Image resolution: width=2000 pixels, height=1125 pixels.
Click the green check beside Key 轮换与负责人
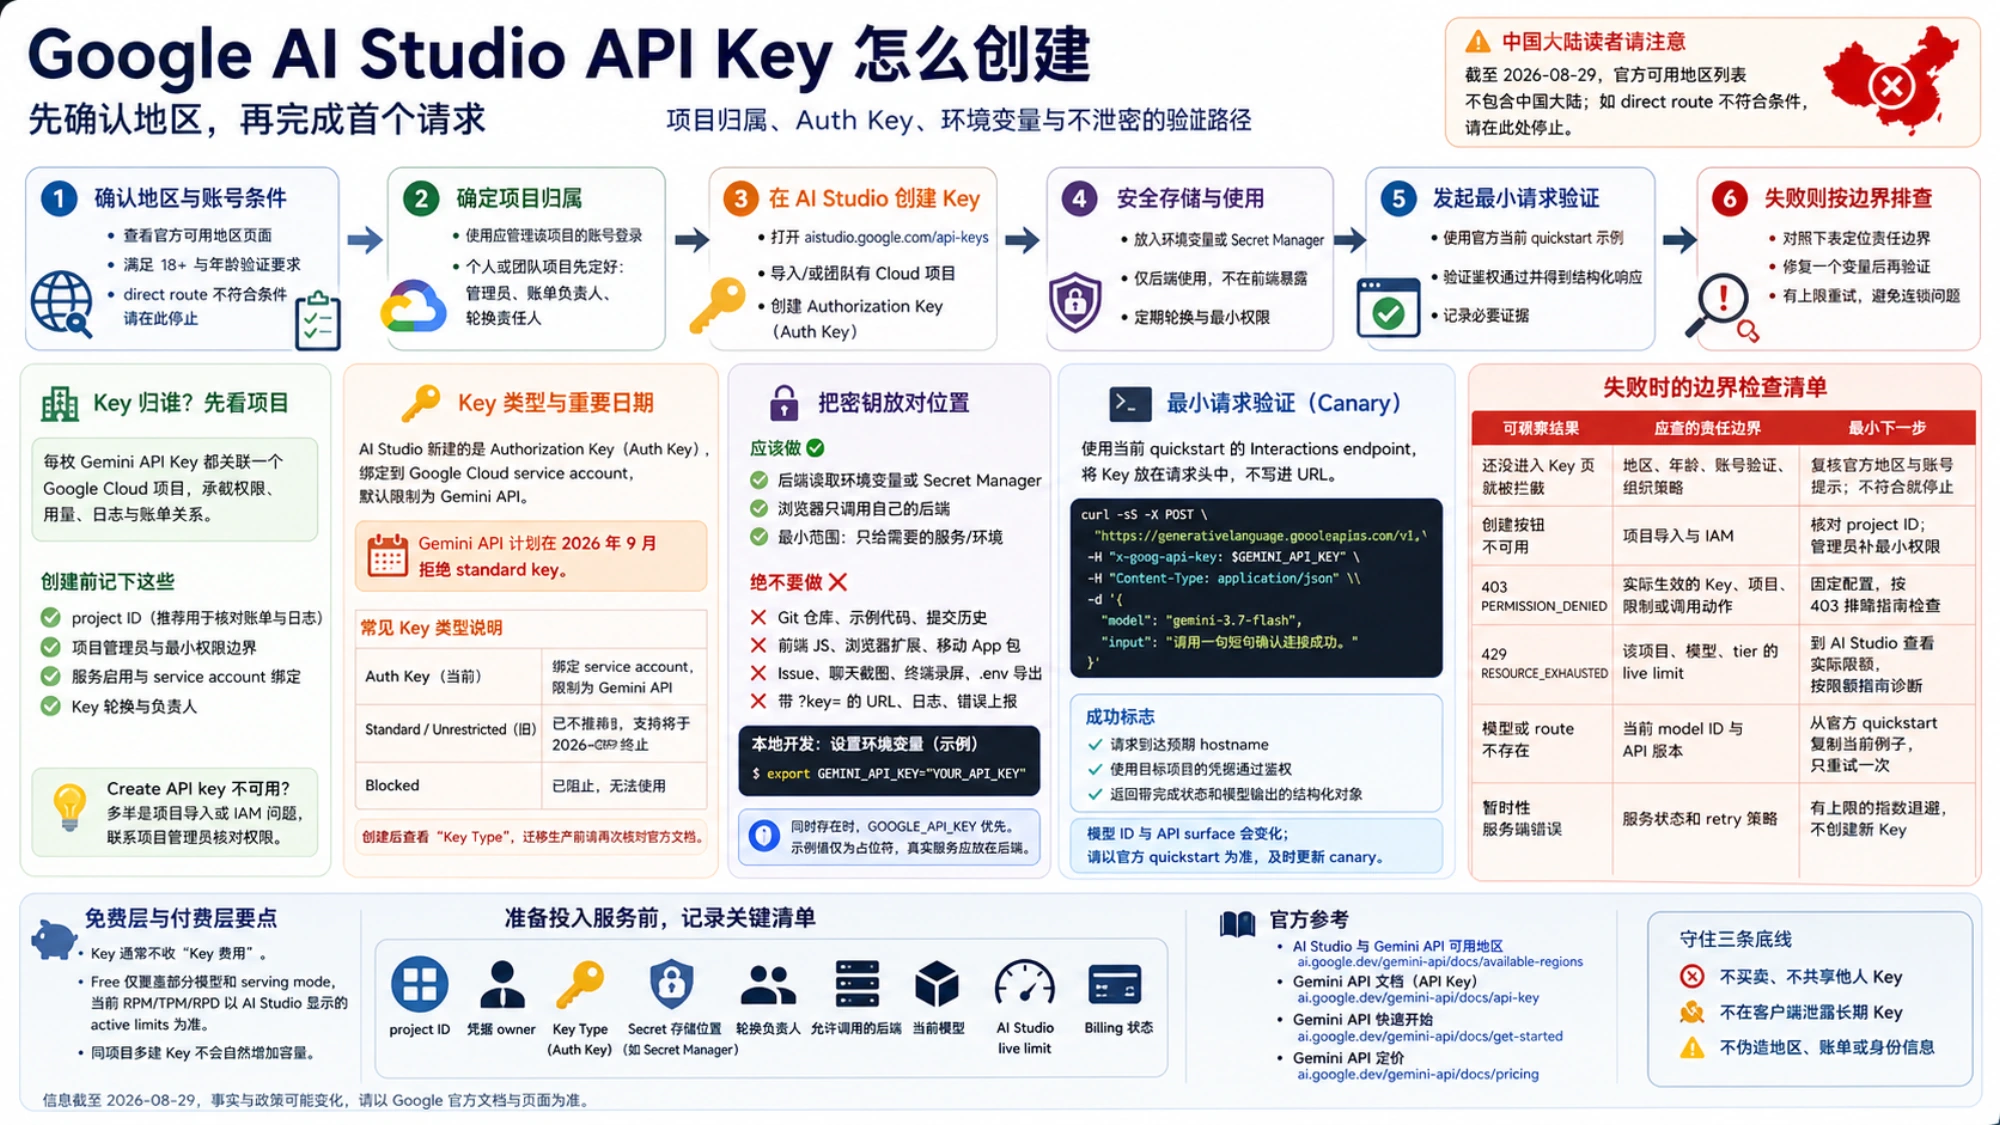click(x=50, y=706)
